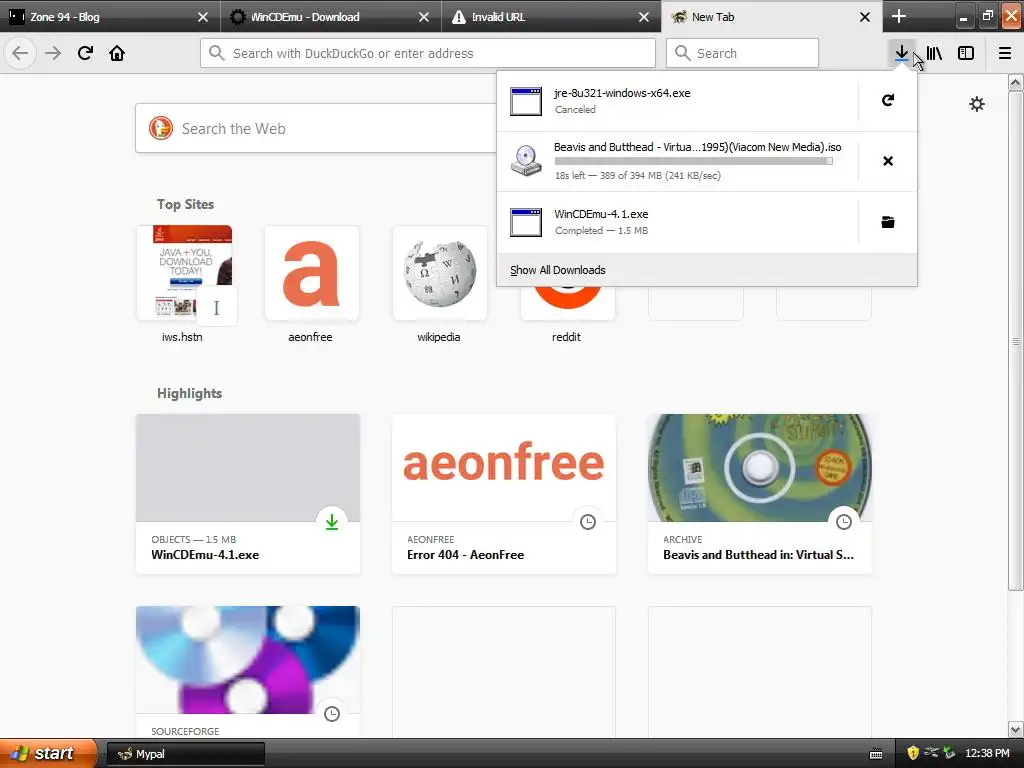Open containing folder for WinCDEmu-4.1.exe

[888, 222]
